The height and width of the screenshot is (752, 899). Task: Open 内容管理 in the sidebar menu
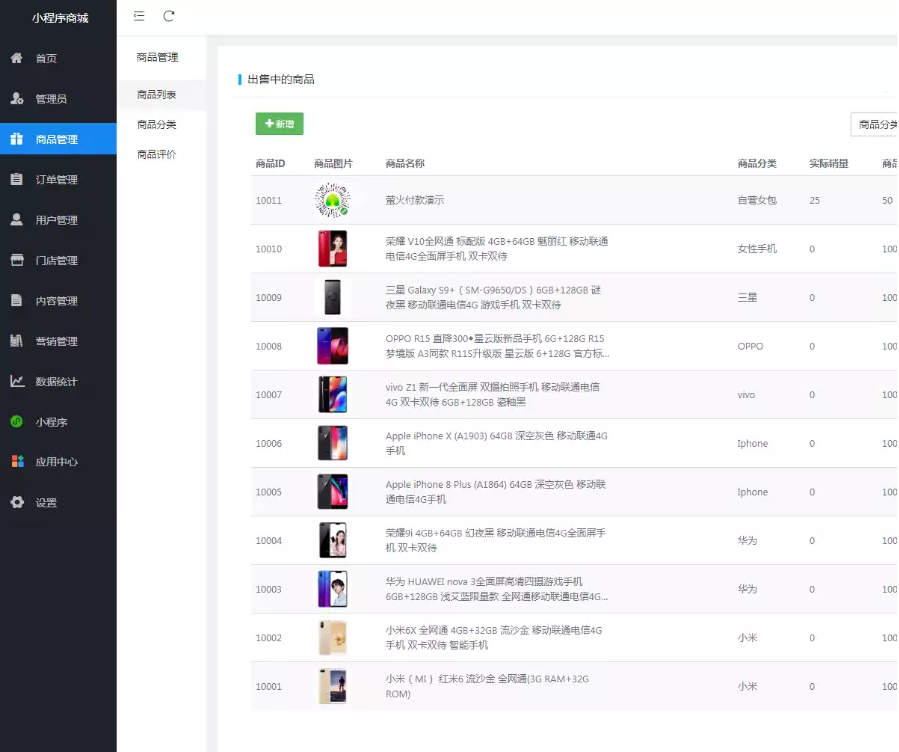pos(56,301)
